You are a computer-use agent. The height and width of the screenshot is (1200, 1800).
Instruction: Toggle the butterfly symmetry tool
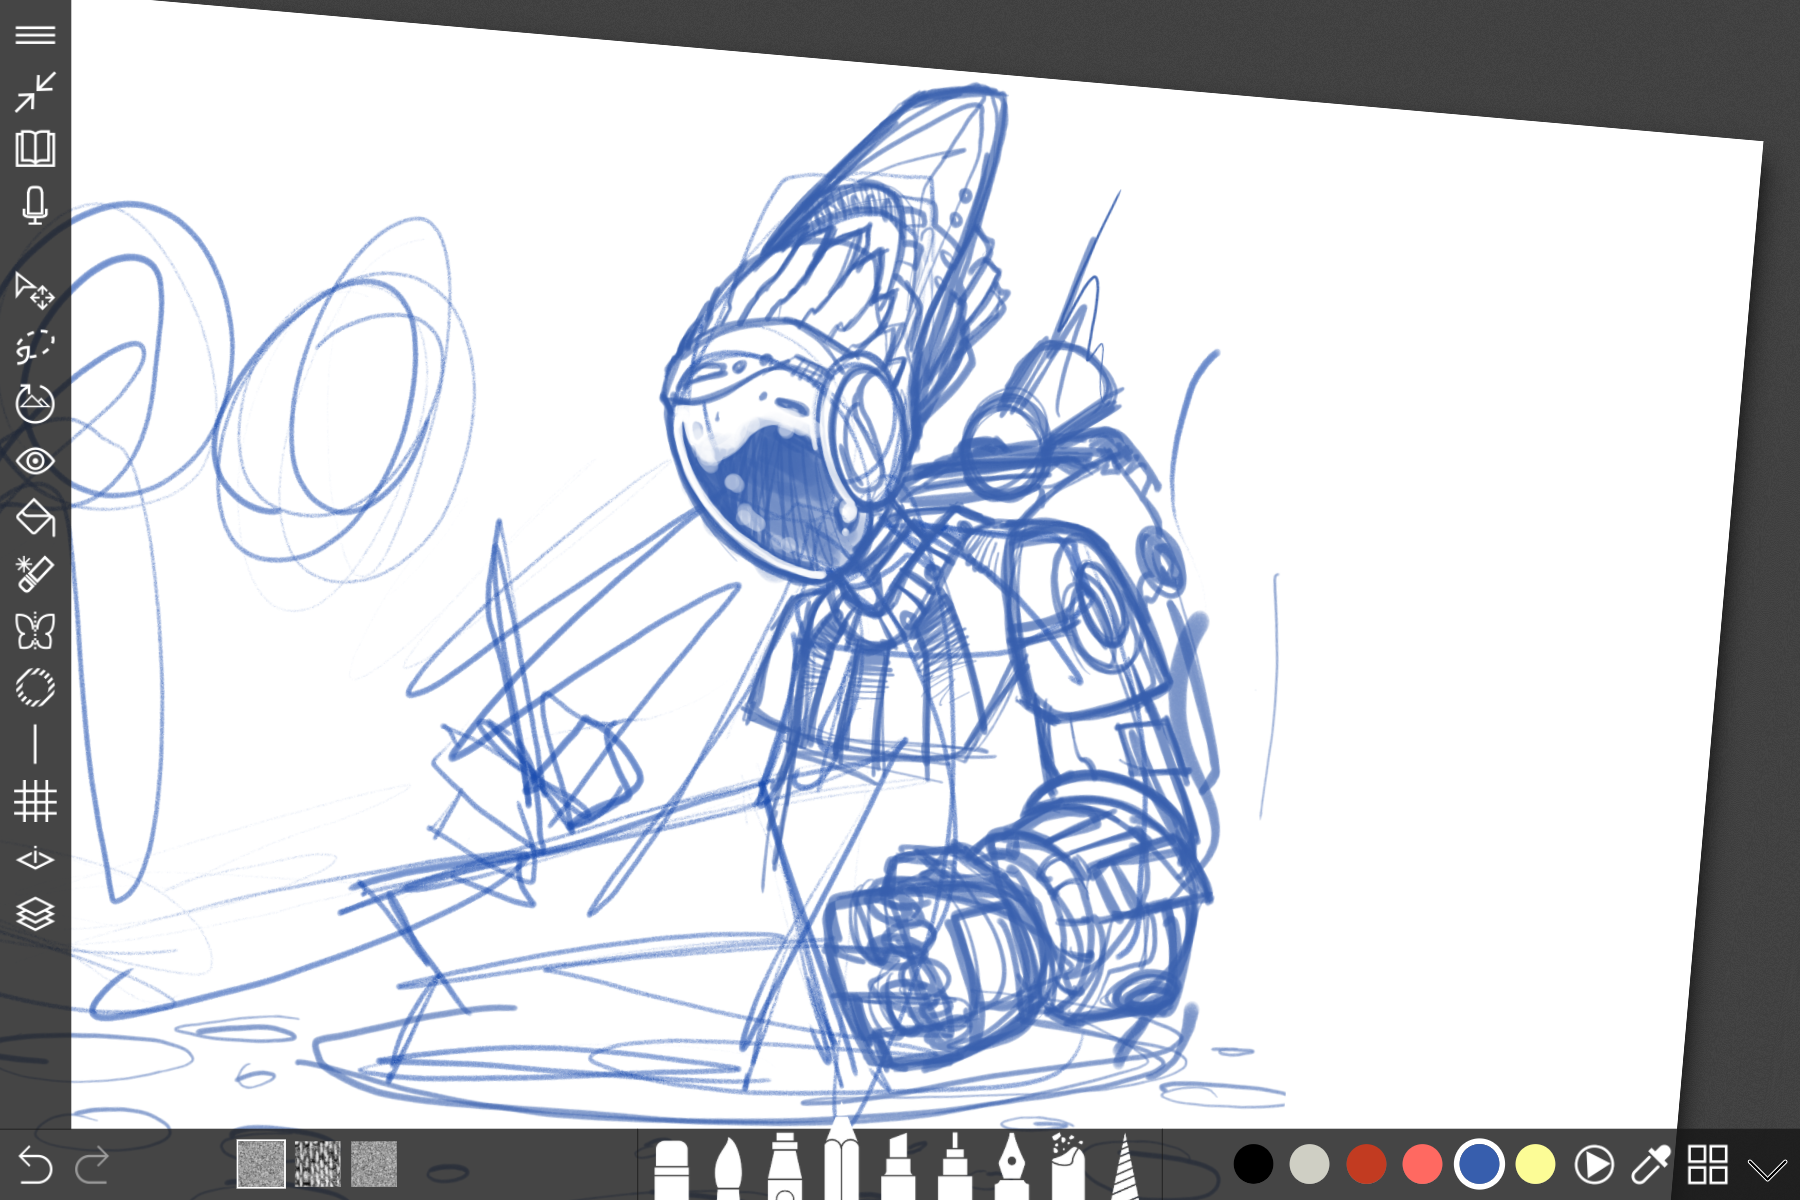click(x=35, y=631)
